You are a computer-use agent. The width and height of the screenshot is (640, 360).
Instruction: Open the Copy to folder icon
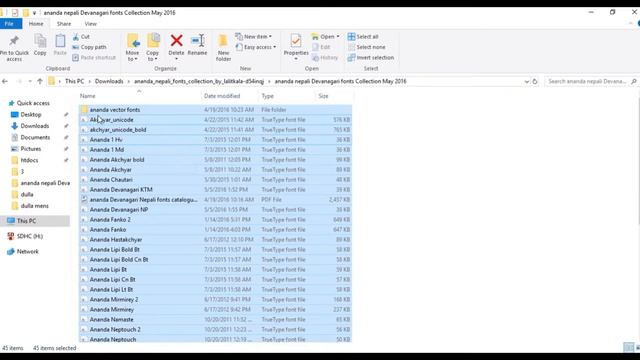(x=153, y=41)
